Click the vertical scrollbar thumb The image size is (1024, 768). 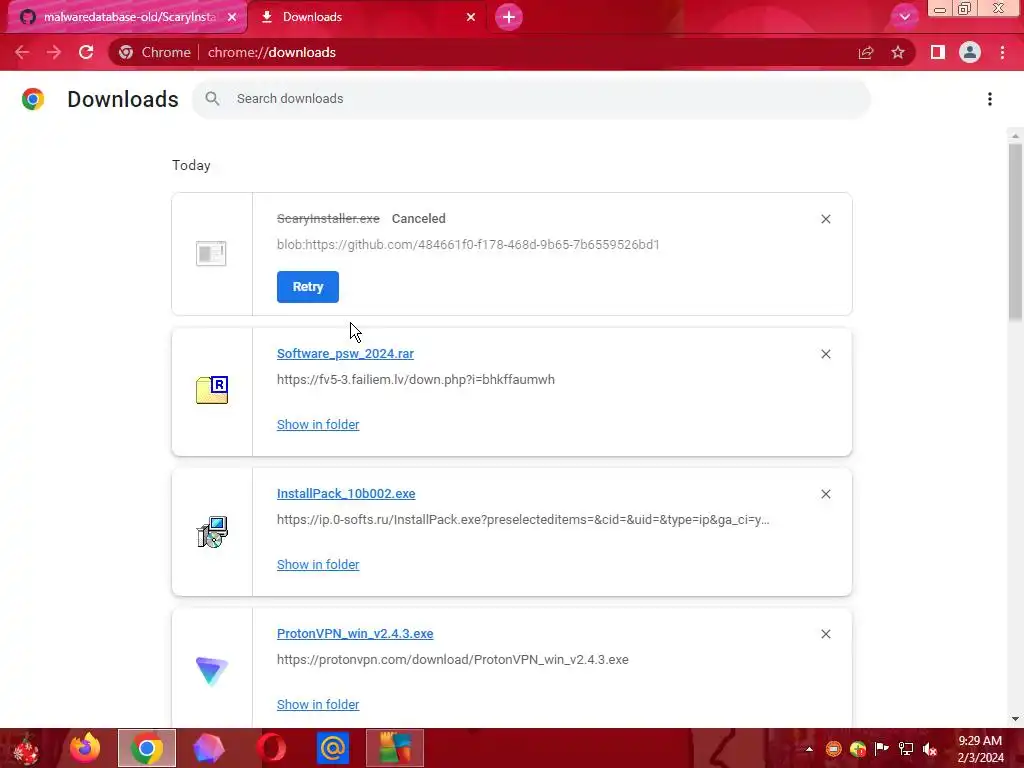[x=1015, y=232]
